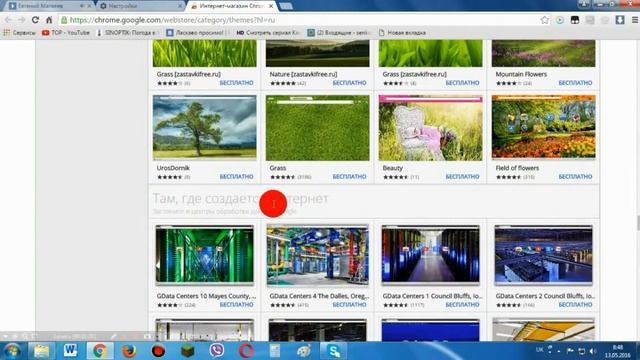Open the TOP - YouTube bookmark
640x360 pixels.
click(x=66, y=33)
